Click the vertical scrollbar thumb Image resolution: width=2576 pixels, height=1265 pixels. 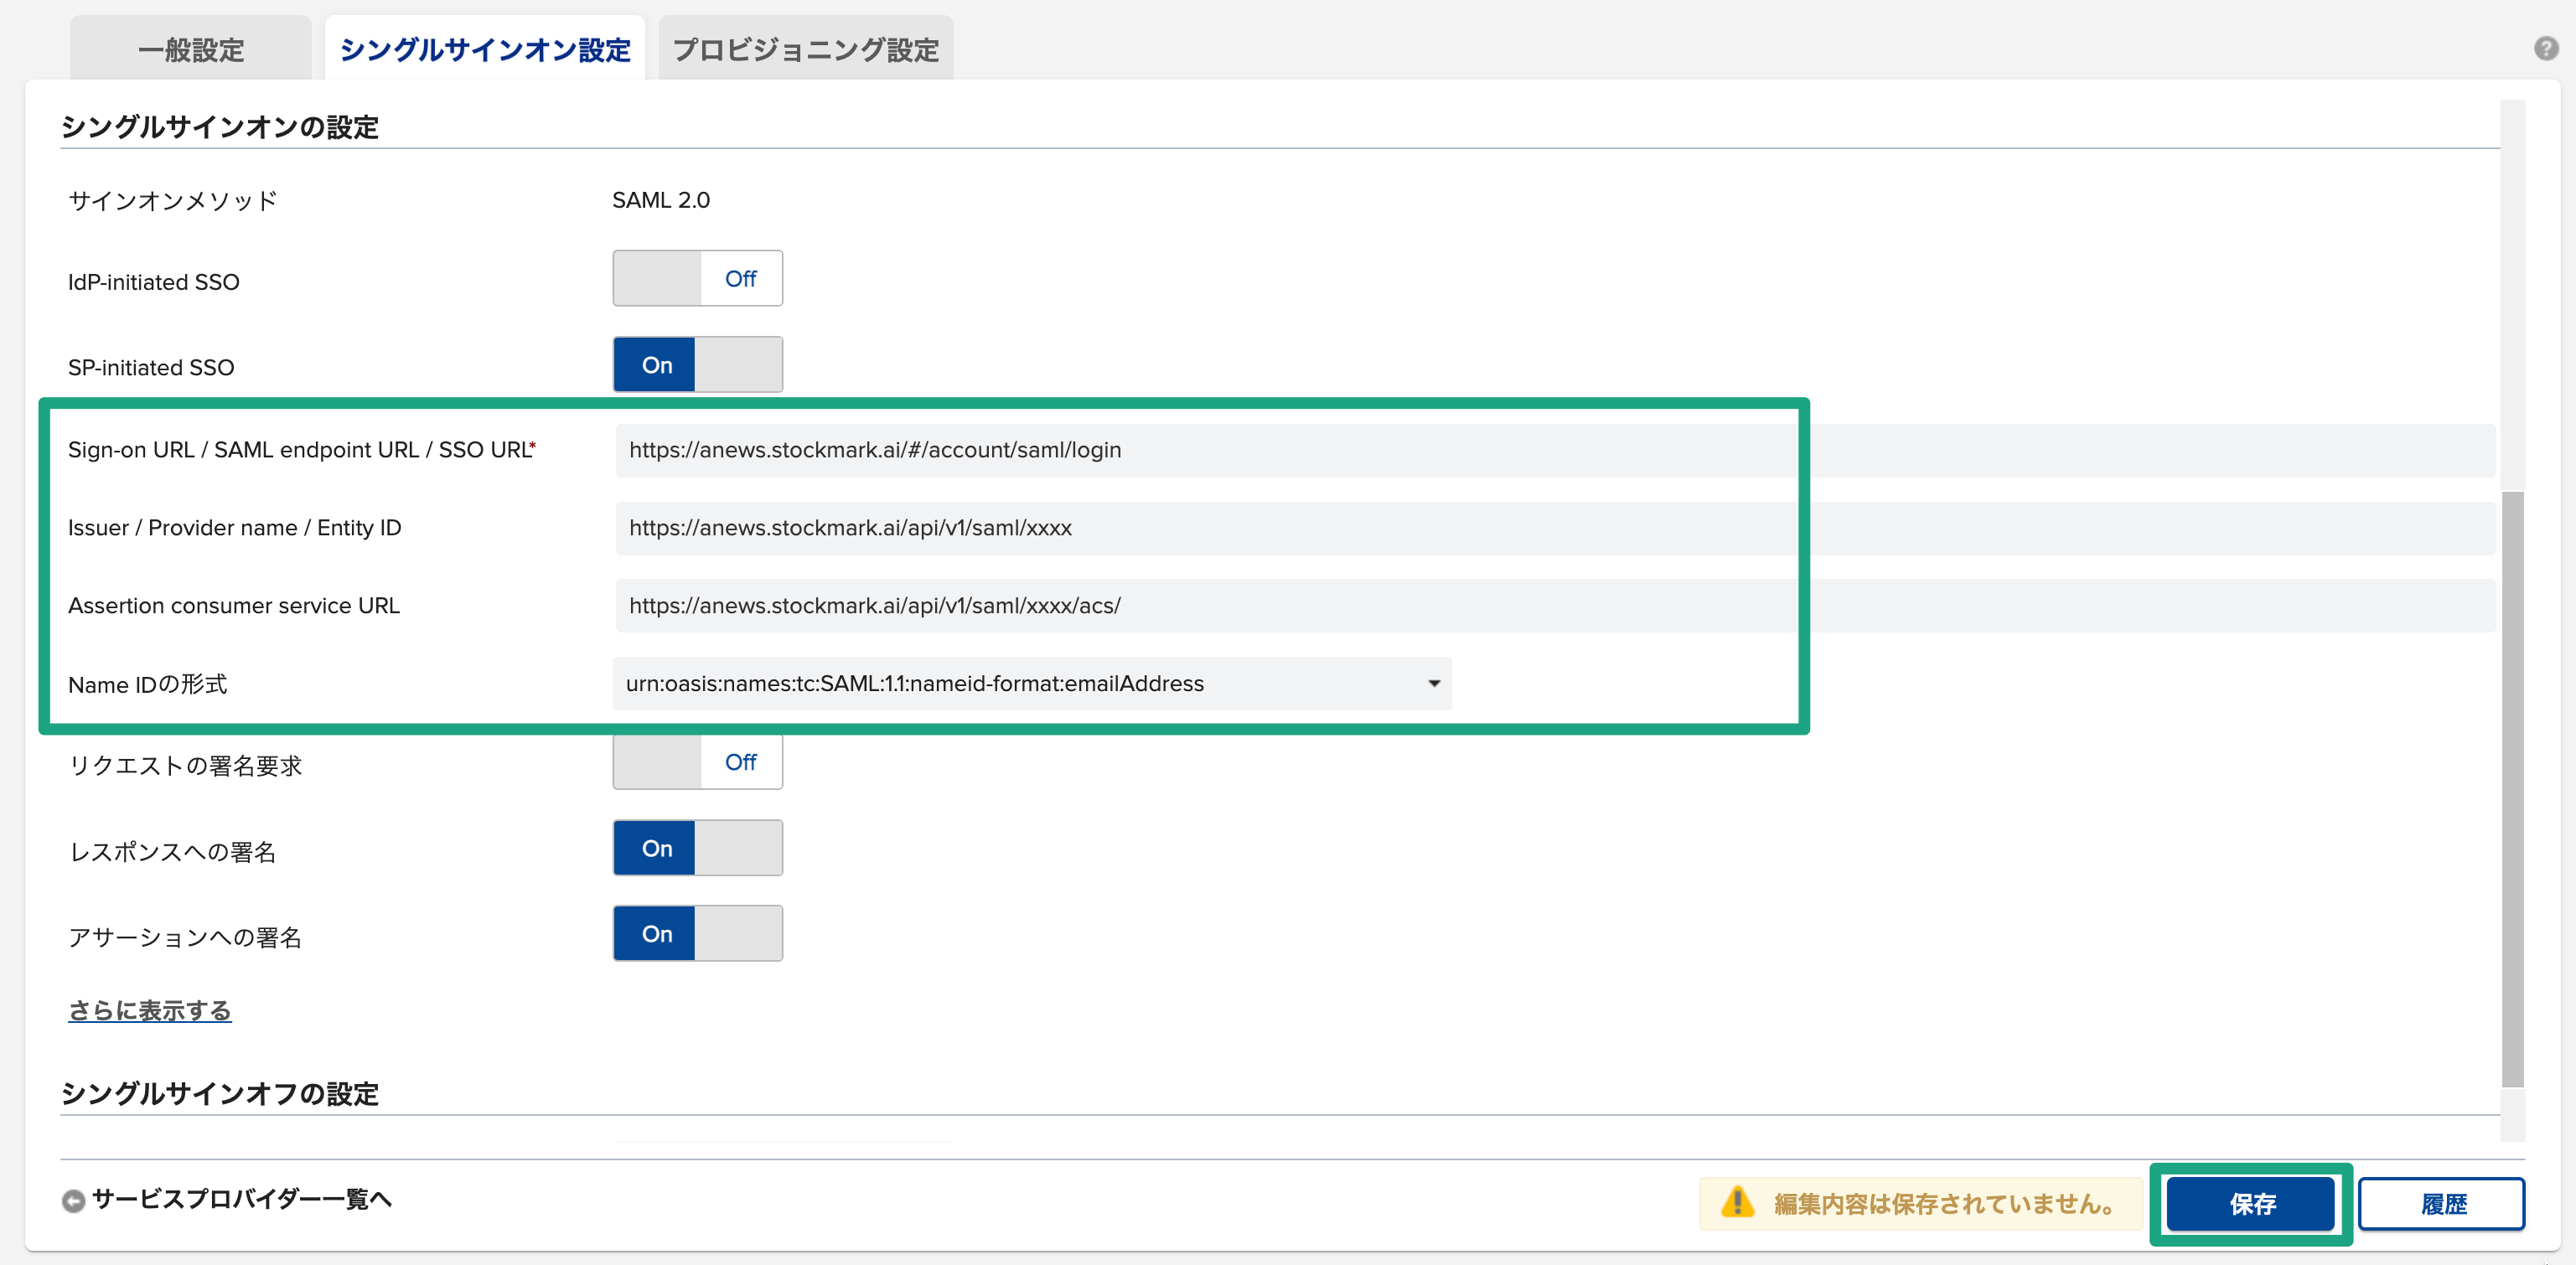tap(2512, 788)
